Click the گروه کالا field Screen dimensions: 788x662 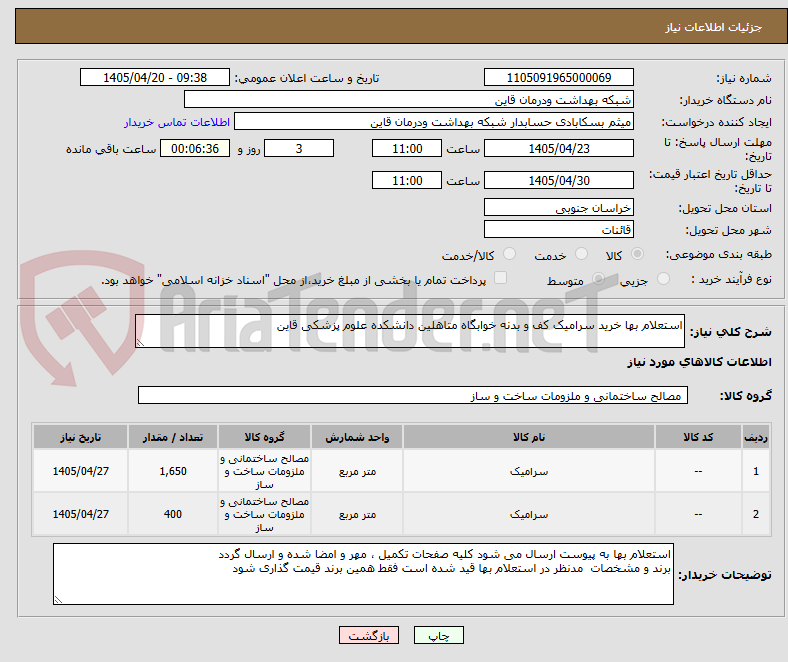click(x=413, y=396)
